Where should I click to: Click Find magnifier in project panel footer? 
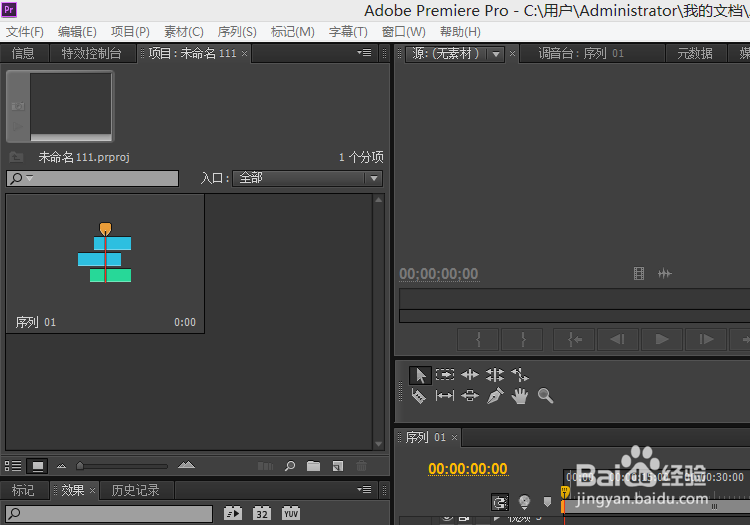290,466
